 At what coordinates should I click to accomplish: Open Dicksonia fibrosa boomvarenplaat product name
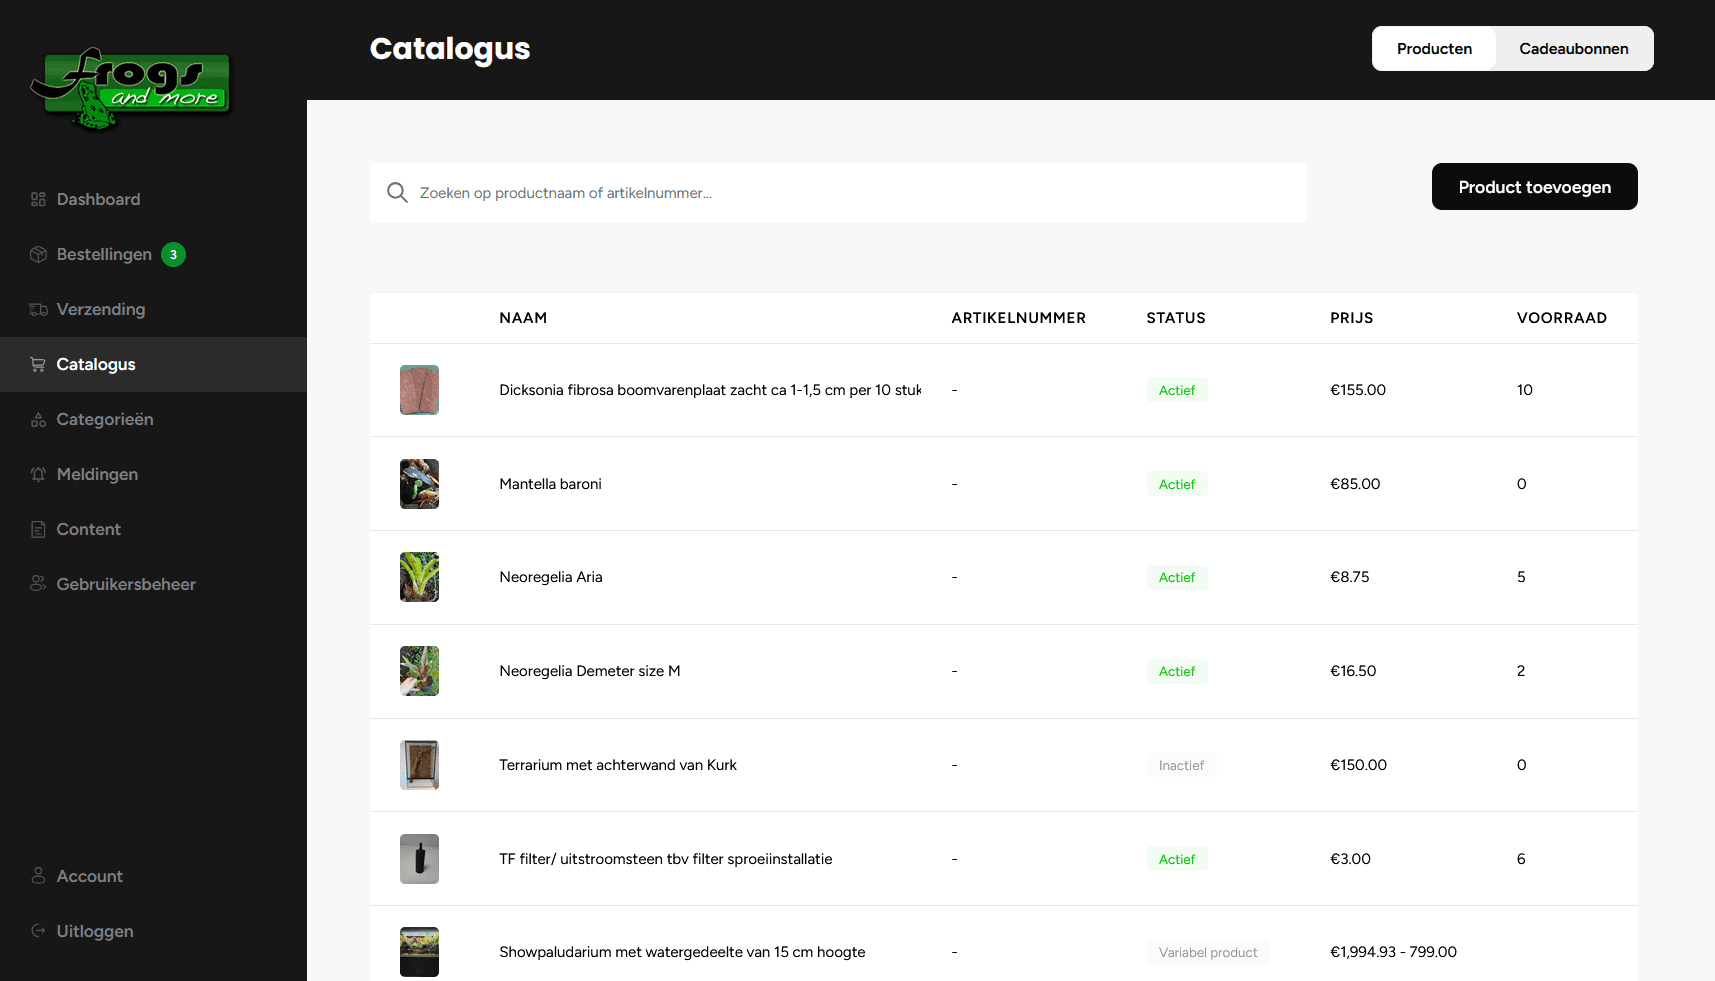click(710, 390)
